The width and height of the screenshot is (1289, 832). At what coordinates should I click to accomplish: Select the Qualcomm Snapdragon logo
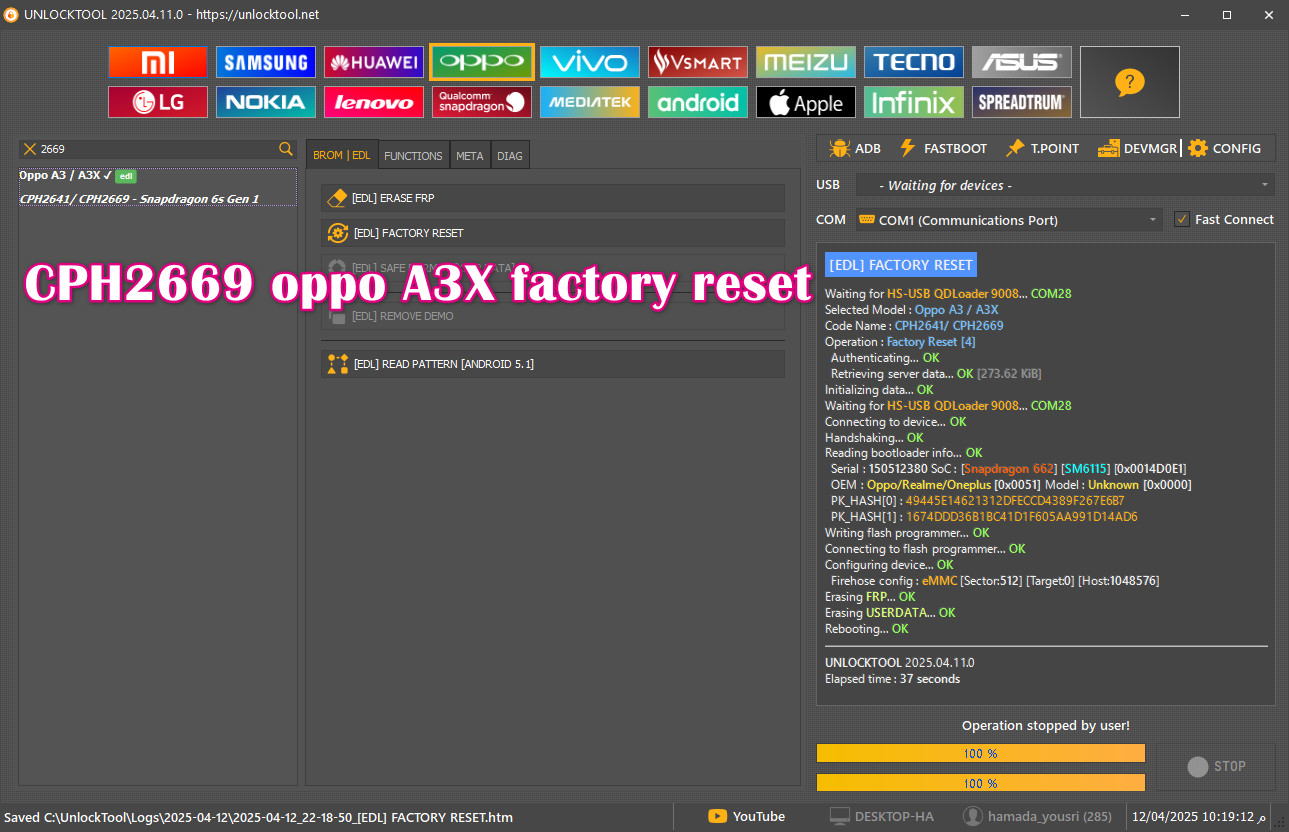[x=482, y=102]
